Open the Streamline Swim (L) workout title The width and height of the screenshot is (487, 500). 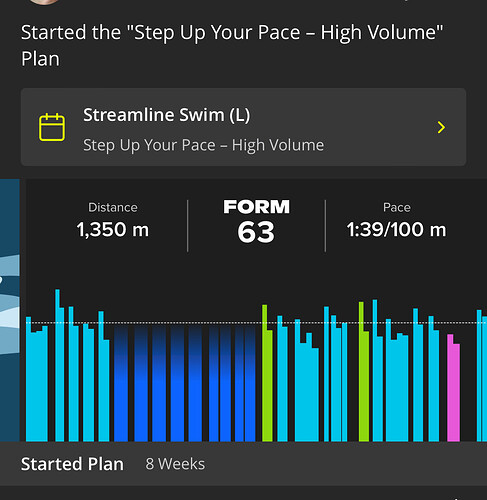click(166, 115)
